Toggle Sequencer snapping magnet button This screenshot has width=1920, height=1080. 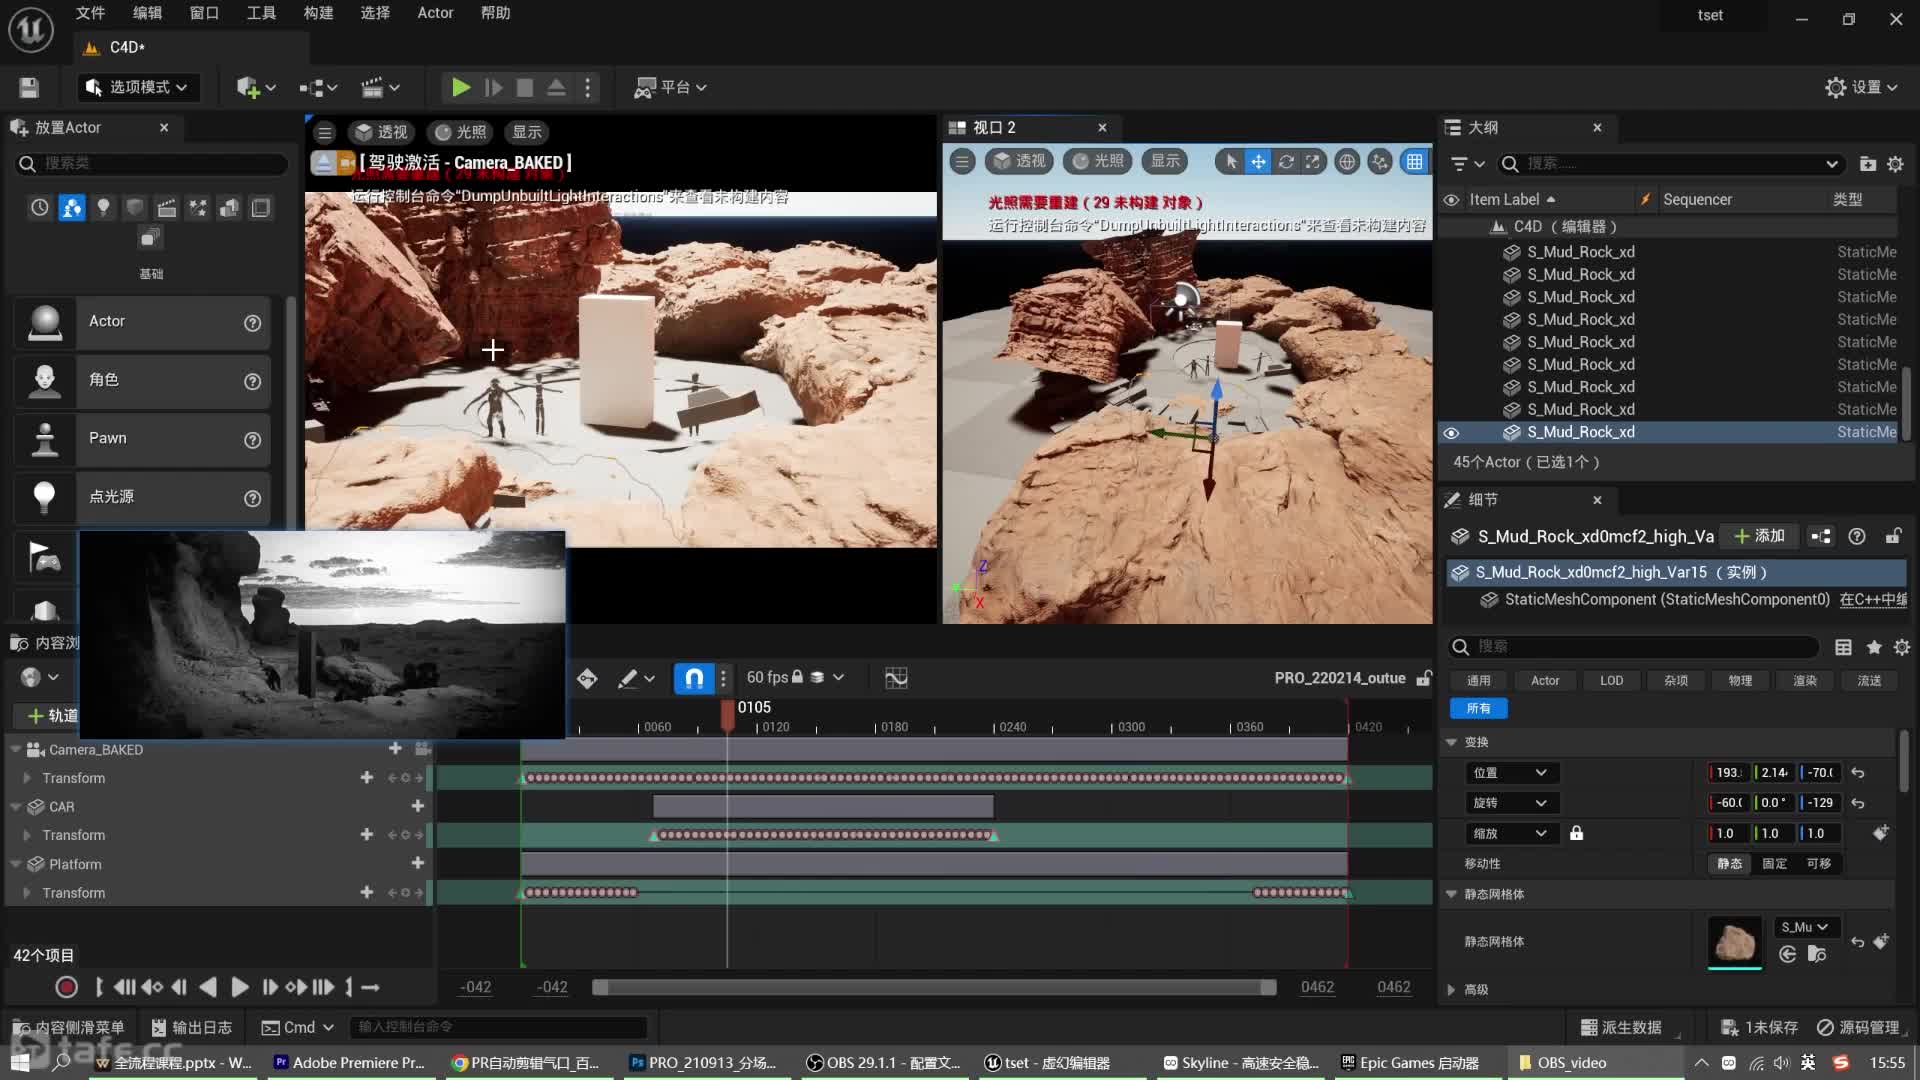point(694,678)
